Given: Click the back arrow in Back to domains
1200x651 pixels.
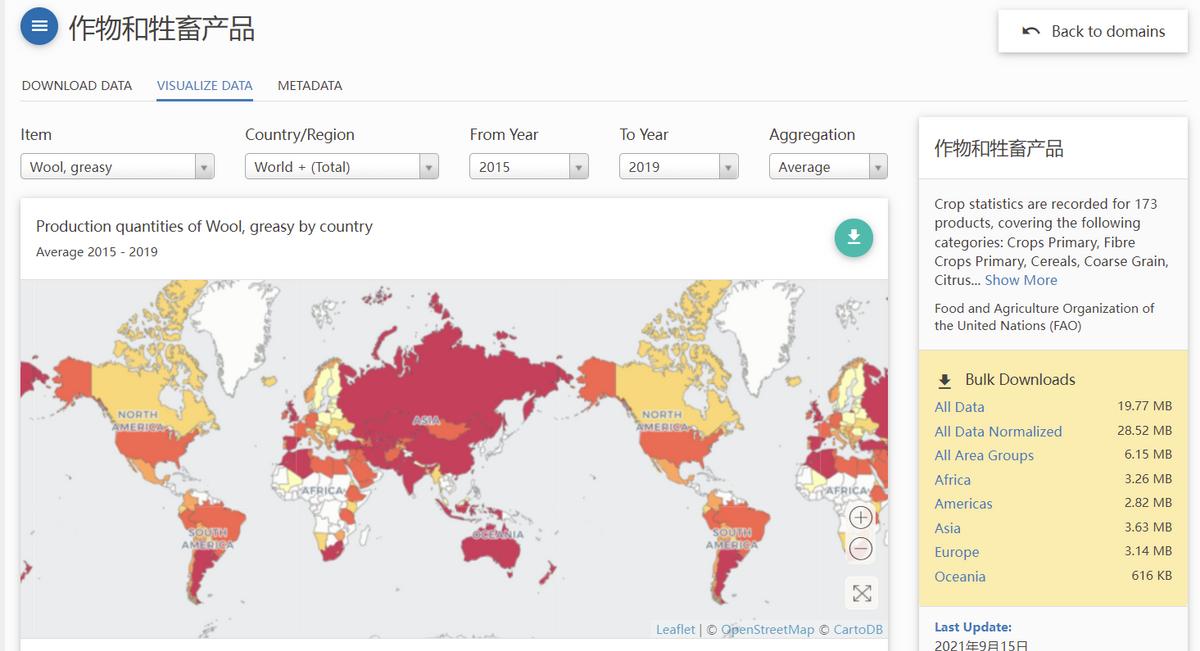Looking at the screenshot, I should 1031,31.
